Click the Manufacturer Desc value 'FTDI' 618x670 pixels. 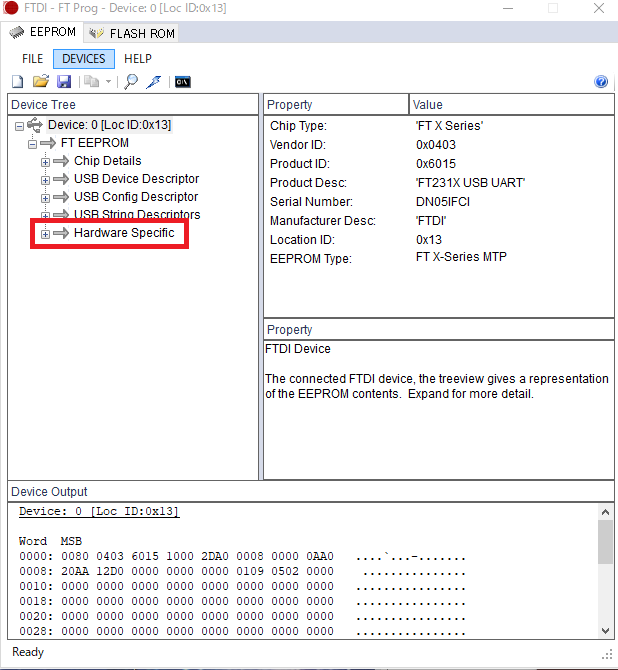pos(431,221)
